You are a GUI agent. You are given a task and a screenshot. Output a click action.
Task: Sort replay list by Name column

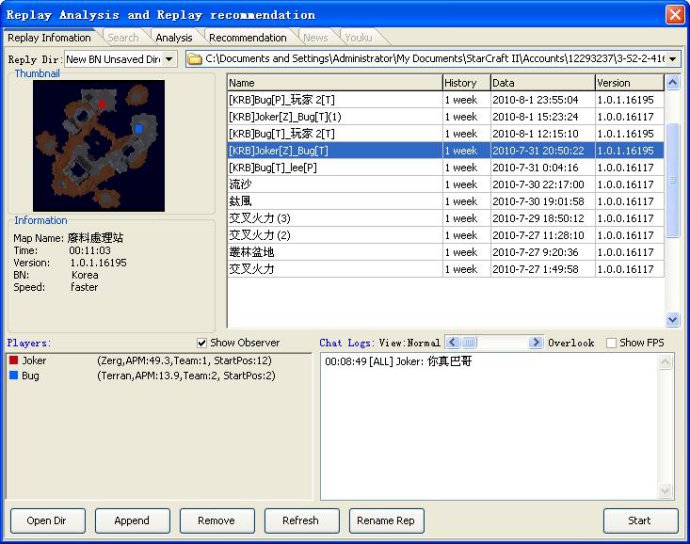pos(334,83)
